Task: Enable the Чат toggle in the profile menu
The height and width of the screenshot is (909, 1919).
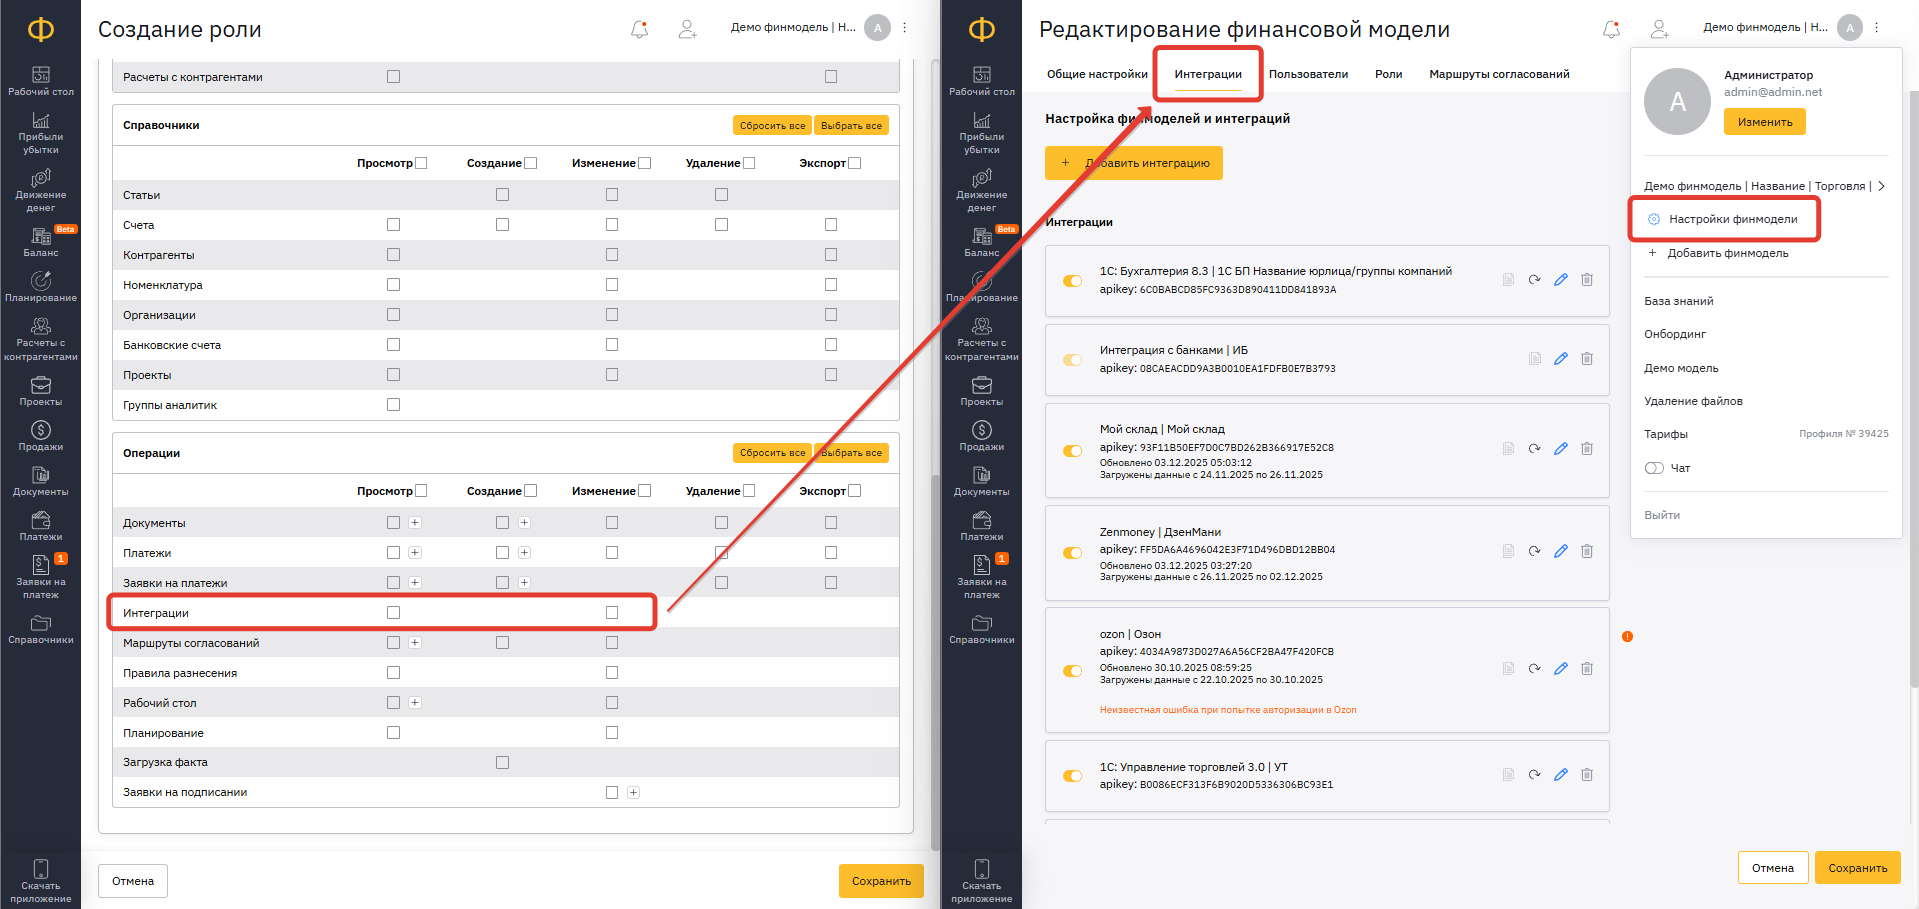Action: [x=1654, y=468]
